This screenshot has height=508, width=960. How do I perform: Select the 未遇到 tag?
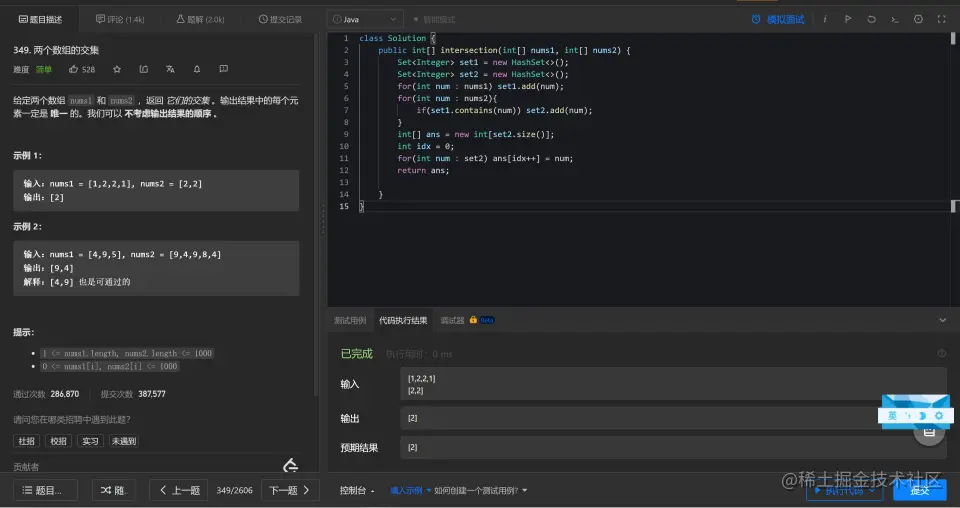pyautogui.click(x=123, y=441)
